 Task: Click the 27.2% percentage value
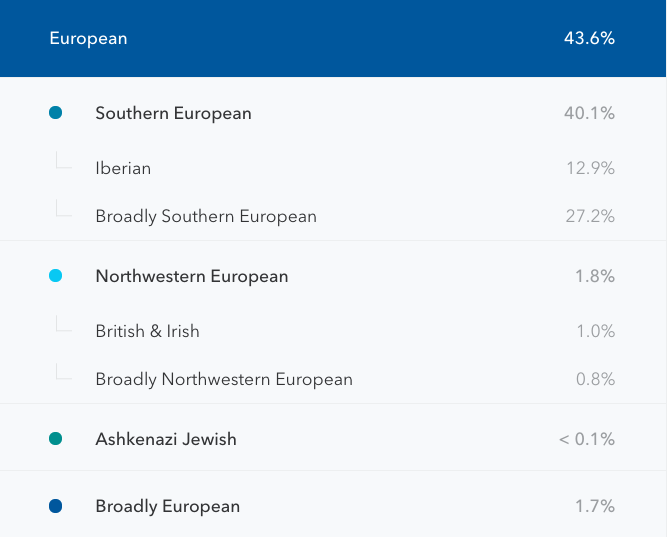(x=590, y=216)
